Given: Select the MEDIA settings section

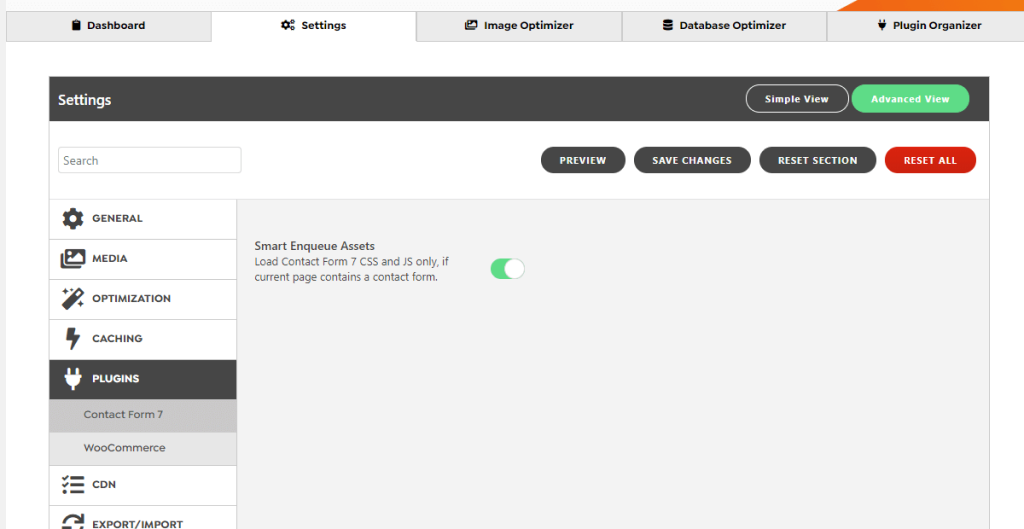Looking at the screenshot, I should 143,259.
